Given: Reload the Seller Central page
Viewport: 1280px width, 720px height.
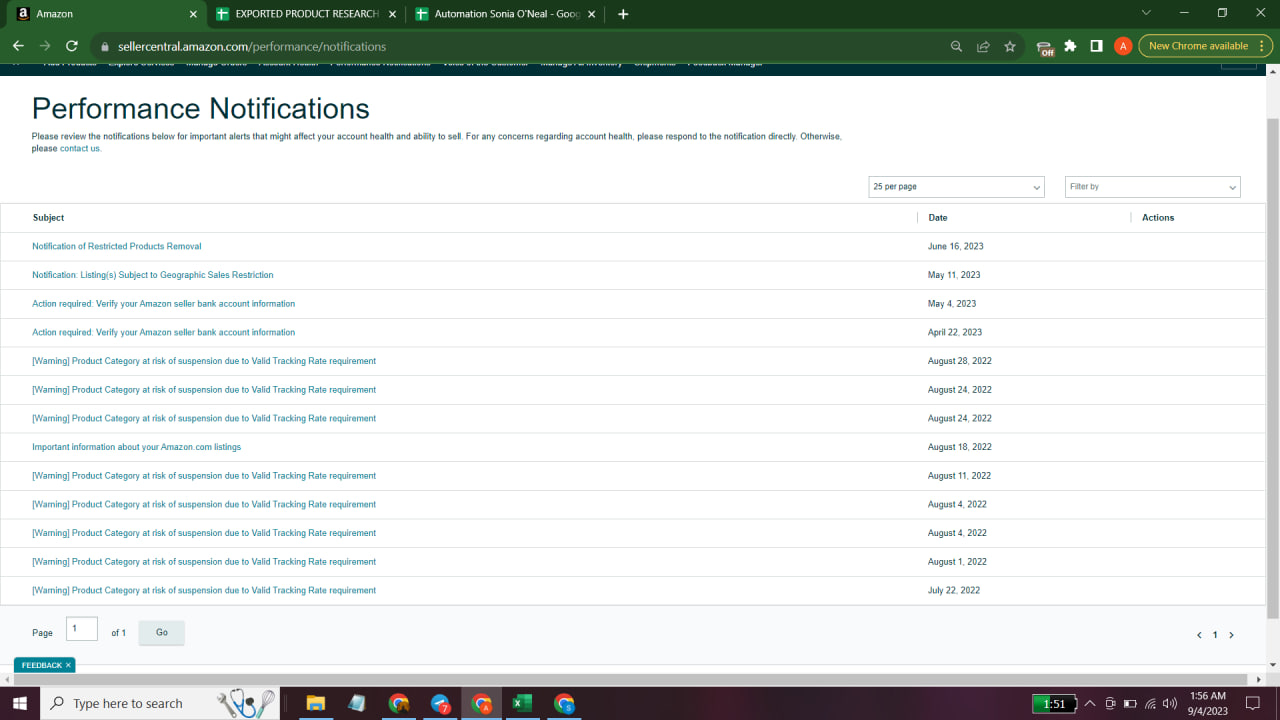Looking at the screenshot, I should coord(72,46).
